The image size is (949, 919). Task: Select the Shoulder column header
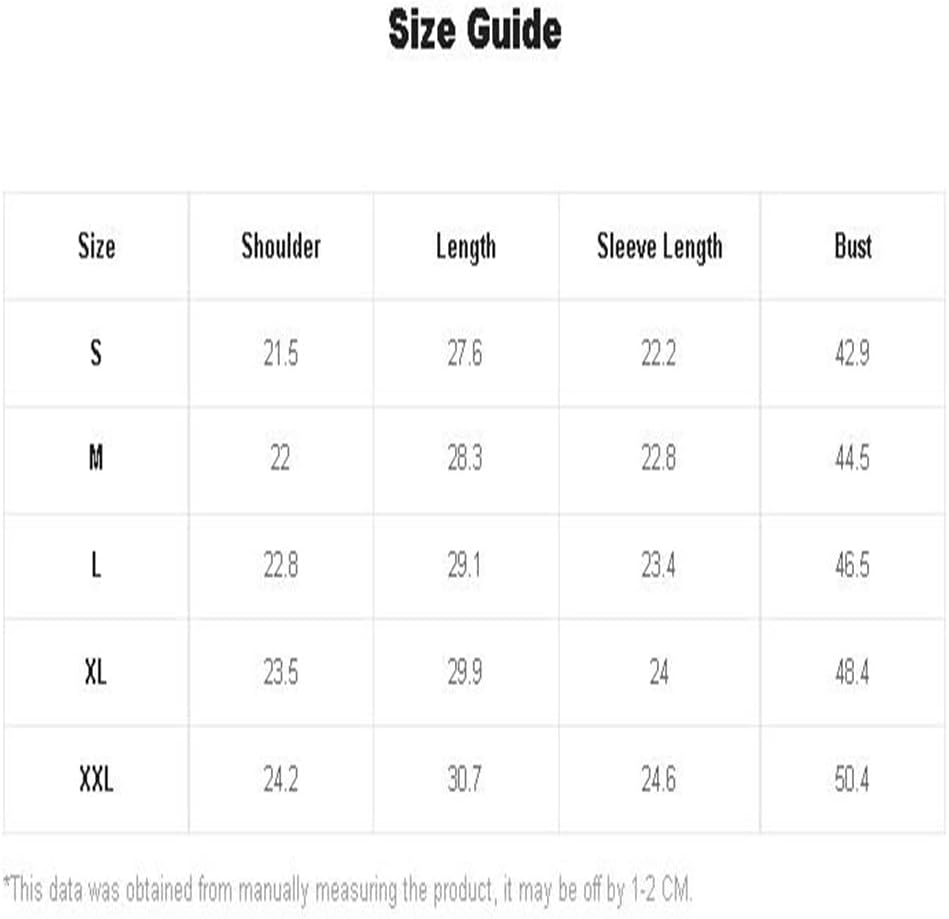(281, 246)
